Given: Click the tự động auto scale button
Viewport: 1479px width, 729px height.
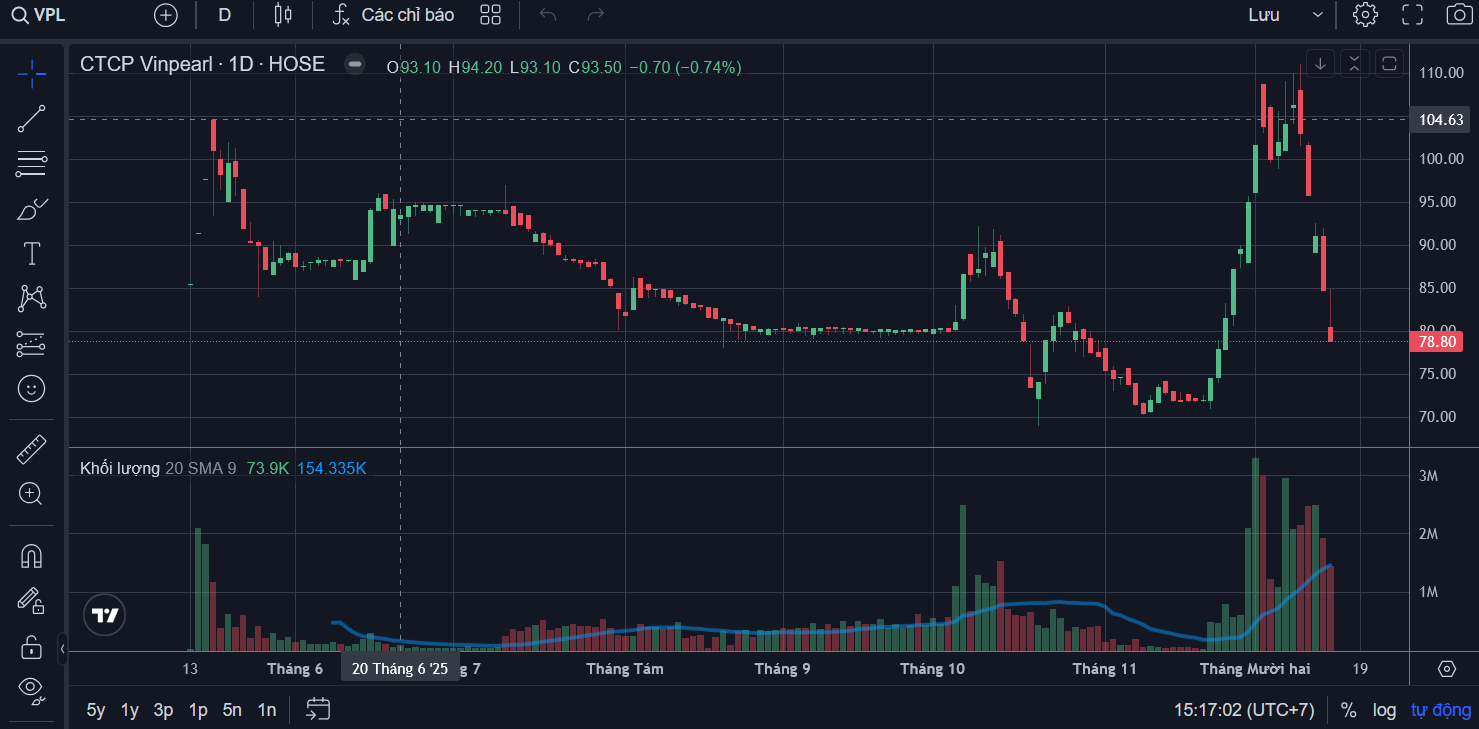Looking at the screenshot, I should [x=1440, y=710].
